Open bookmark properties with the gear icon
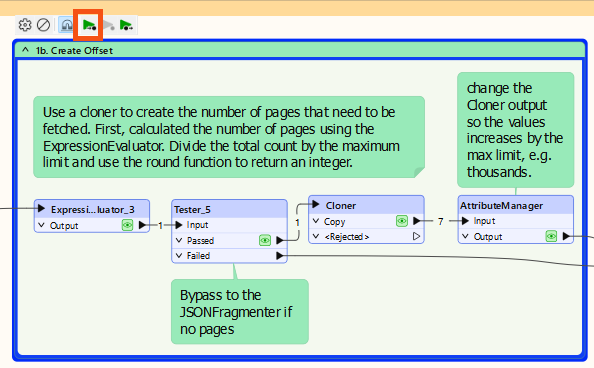The height and width of the screenshot is (368, 594). point(25,25)
